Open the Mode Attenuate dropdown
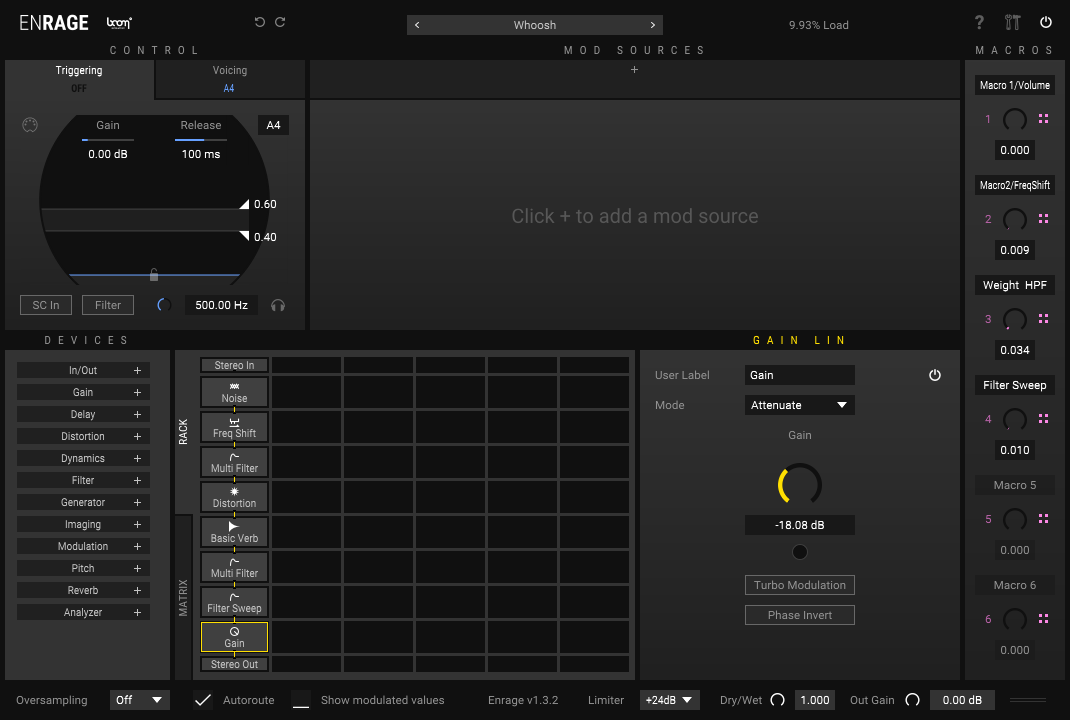Viewport: 1070px width, 720px height. click(800, 405)
